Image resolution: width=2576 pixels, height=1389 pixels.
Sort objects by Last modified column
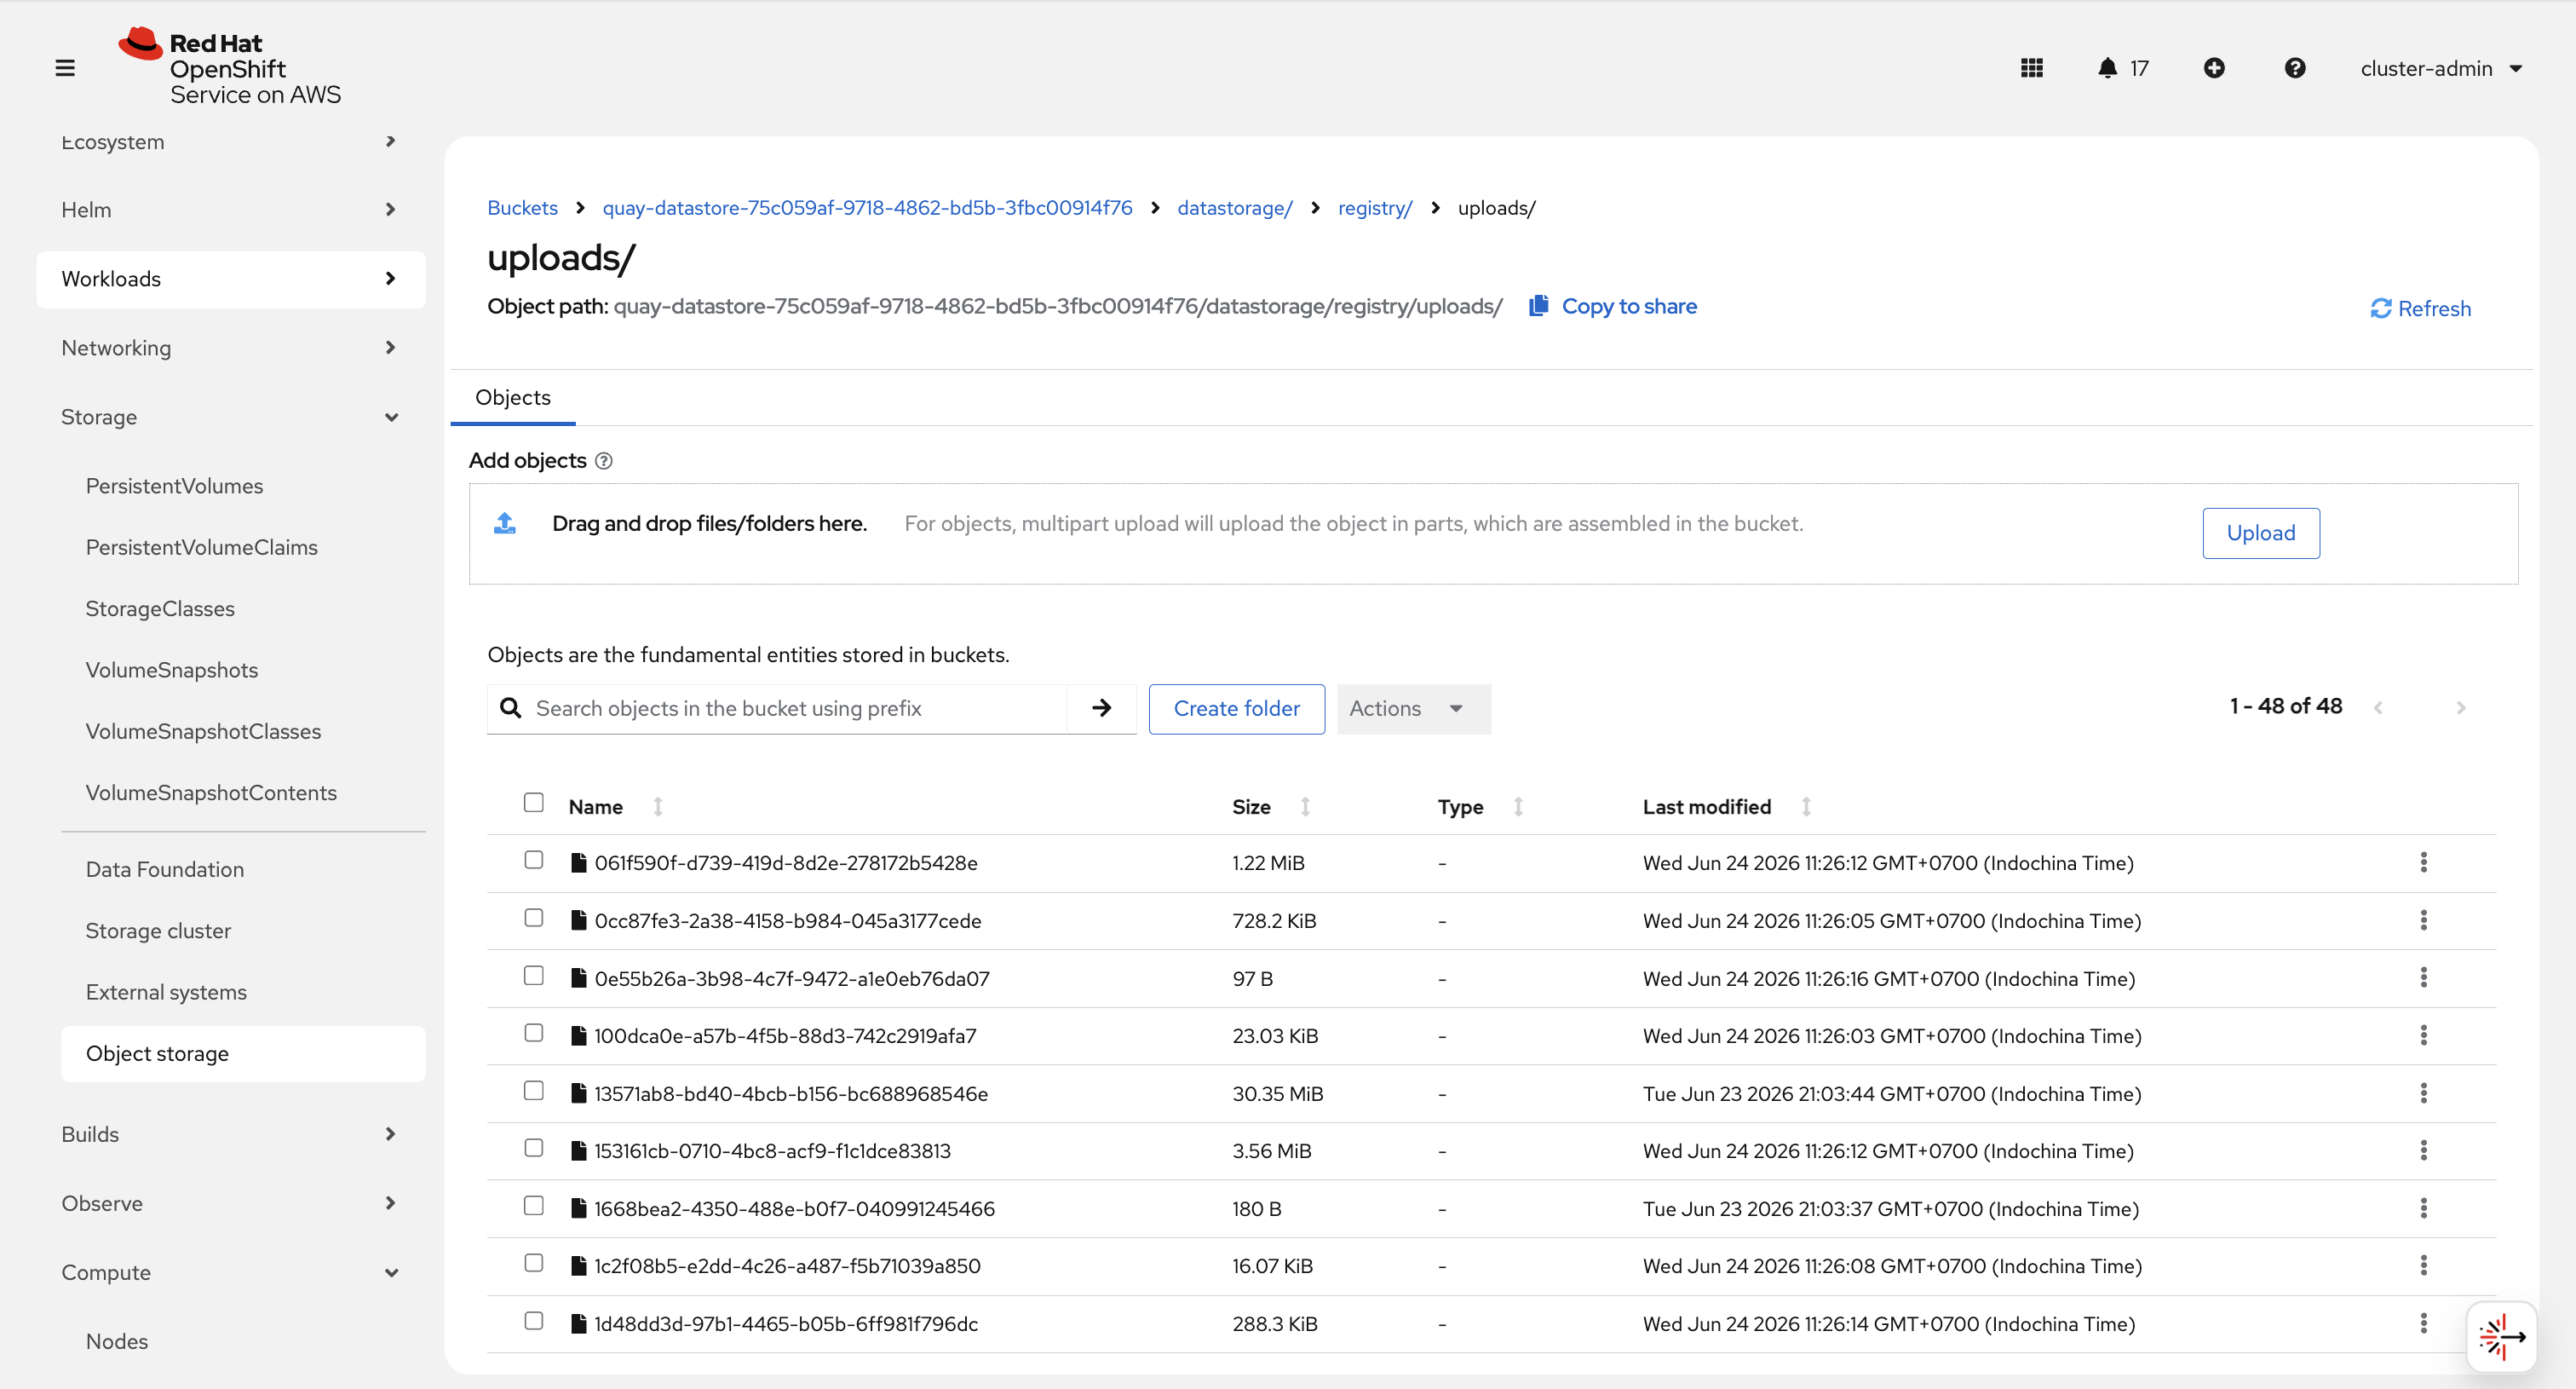pyautogui.click(x=1806, y=807)
